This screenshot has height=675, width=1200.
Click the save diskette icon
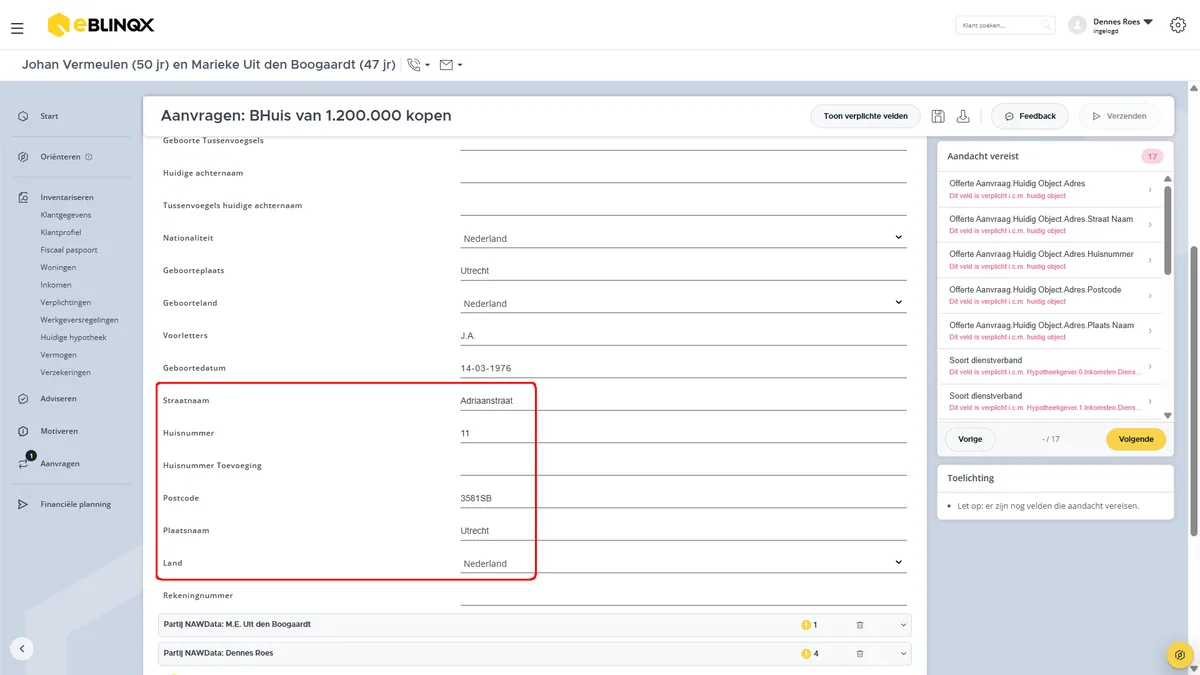938,116
